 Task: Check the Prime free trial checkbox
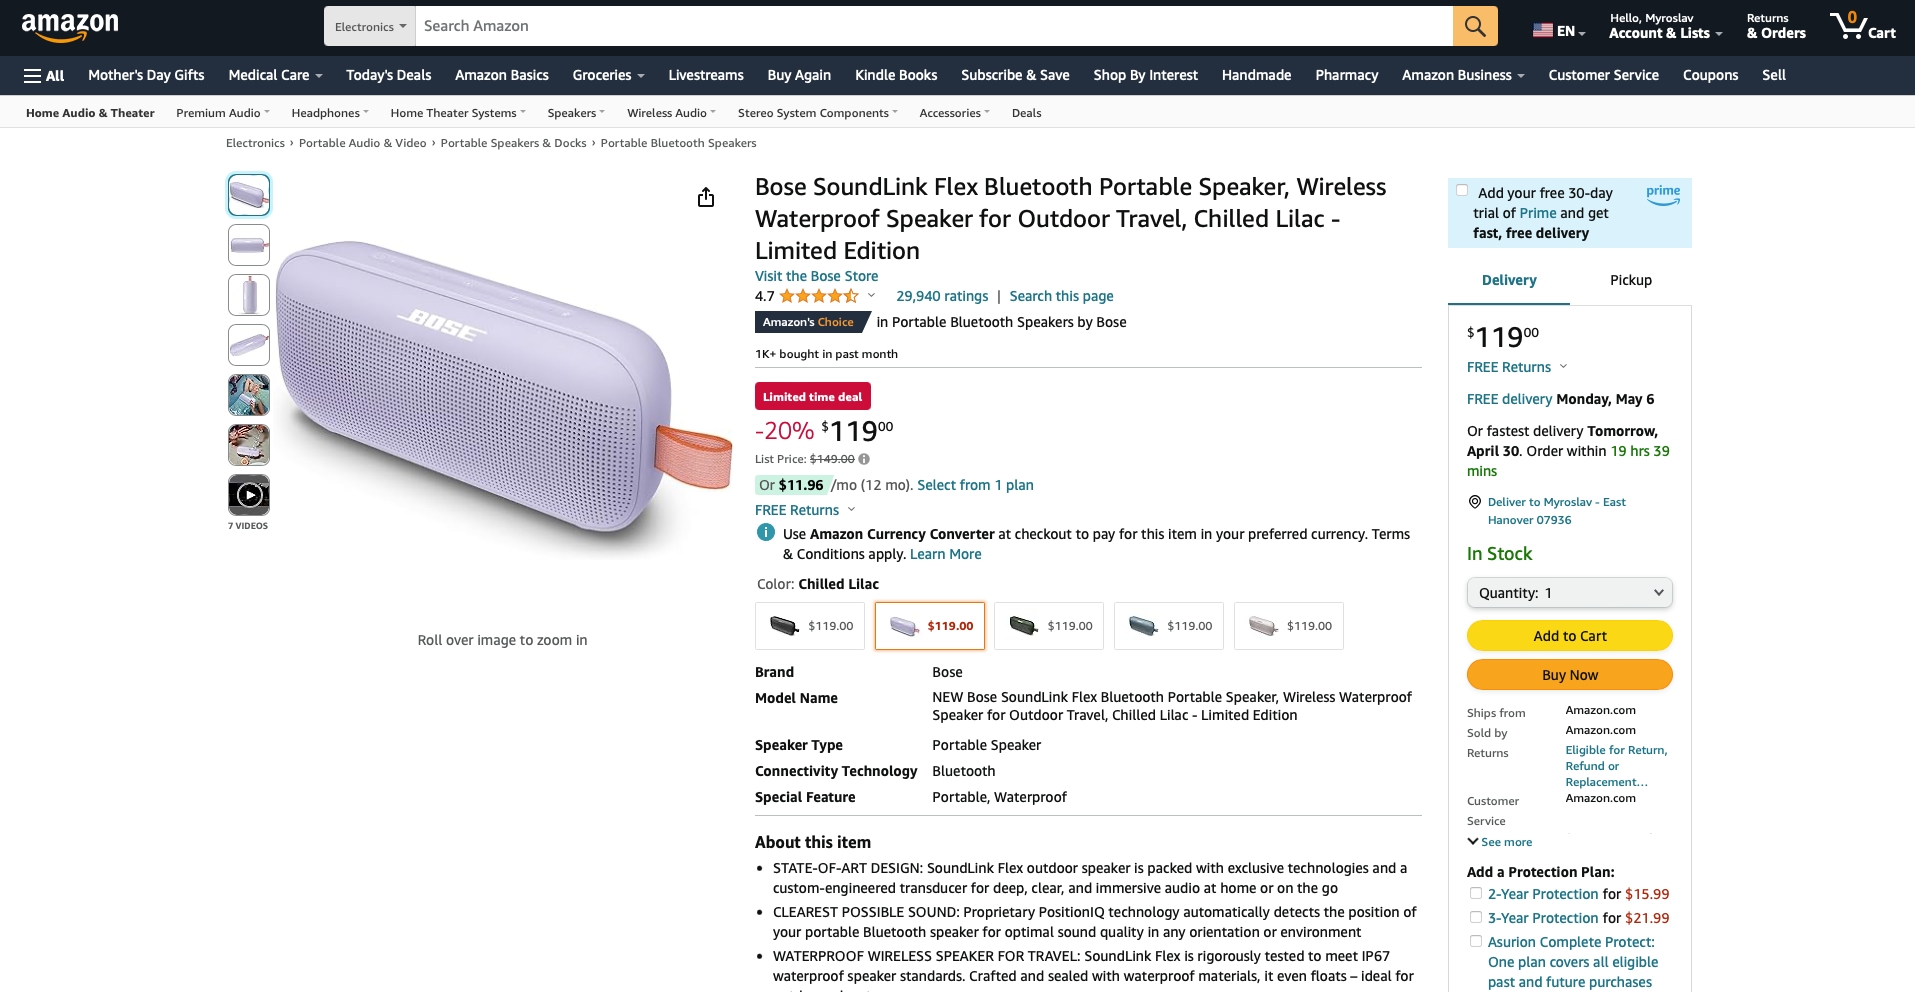[1462, 191]
